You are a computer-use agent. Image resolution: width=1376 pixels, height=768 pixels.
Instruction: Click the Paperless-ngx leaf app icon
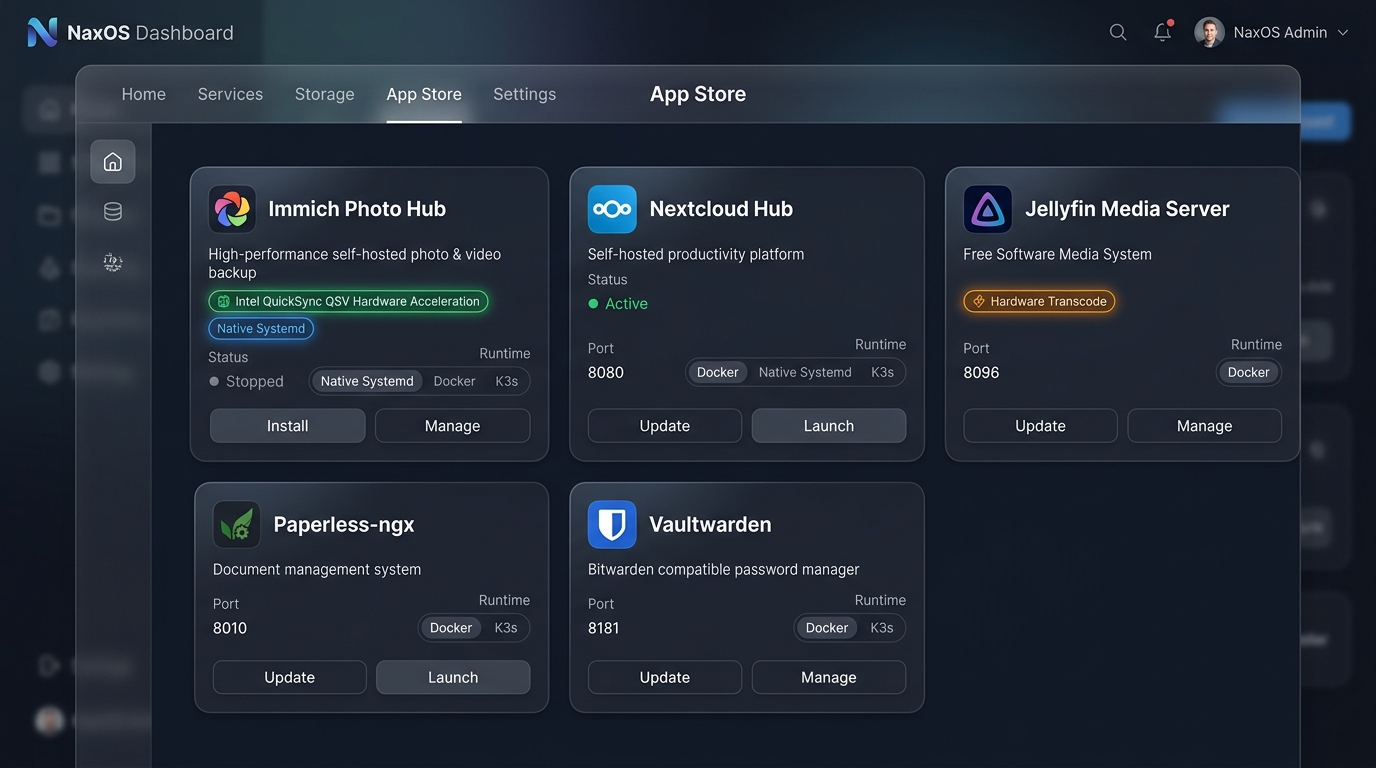click(x=237, y=524)
